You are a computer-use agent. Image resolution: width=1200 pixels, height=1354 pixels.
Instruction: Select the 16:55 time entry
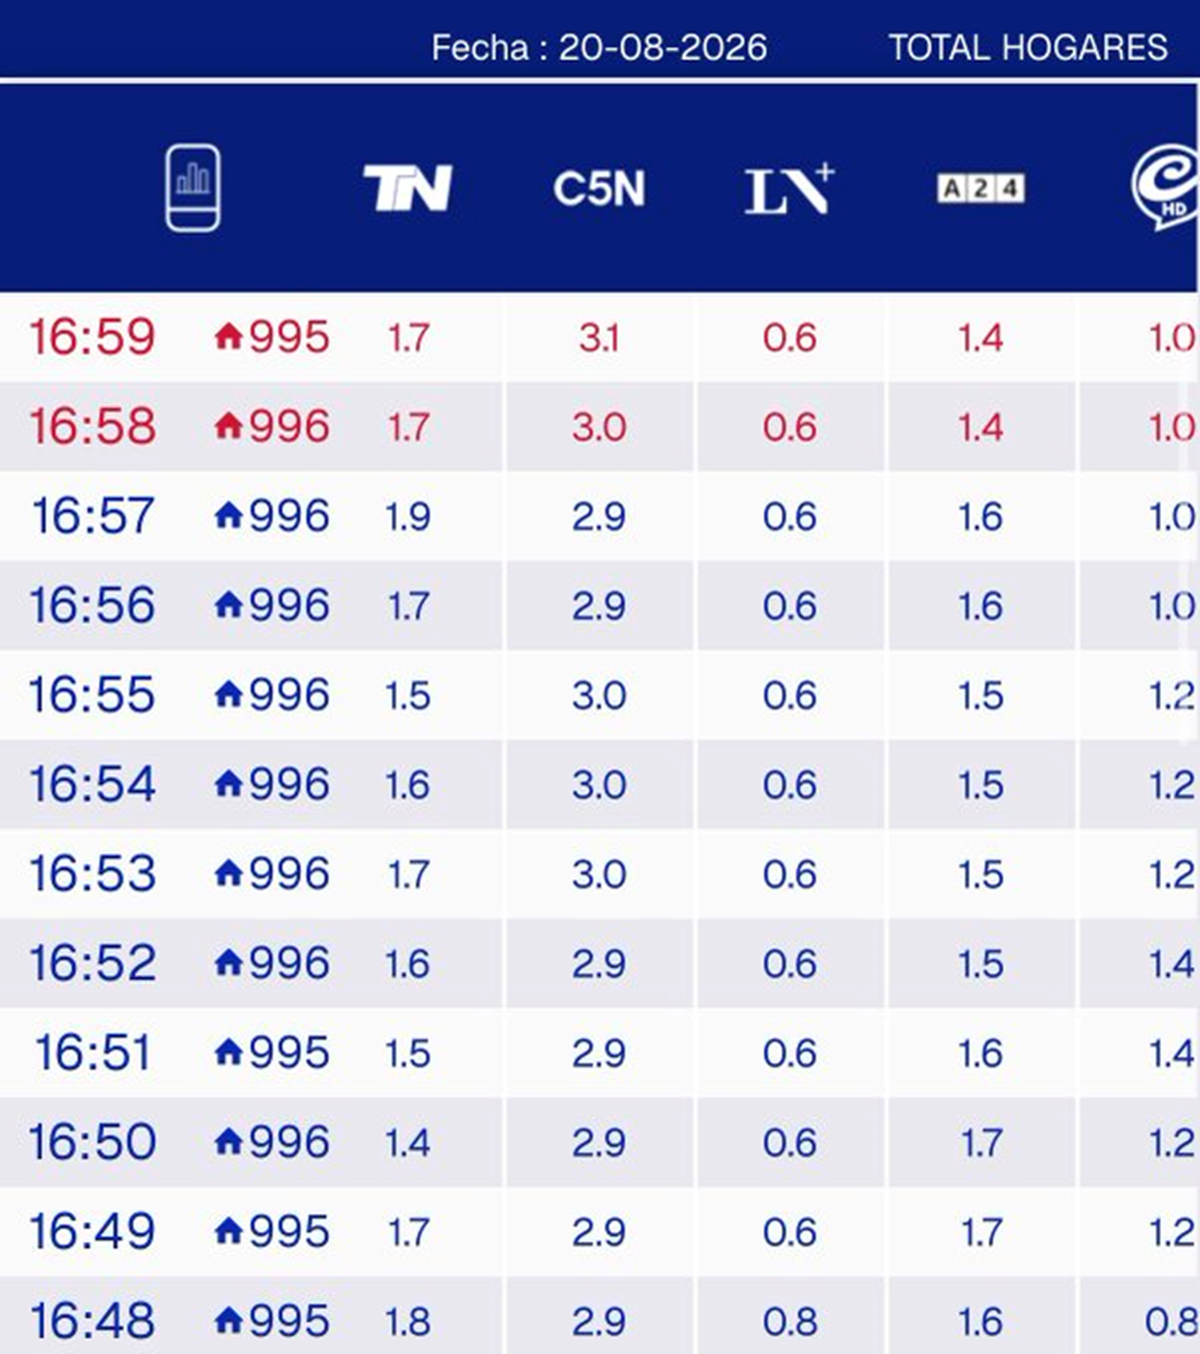(92, 694)
